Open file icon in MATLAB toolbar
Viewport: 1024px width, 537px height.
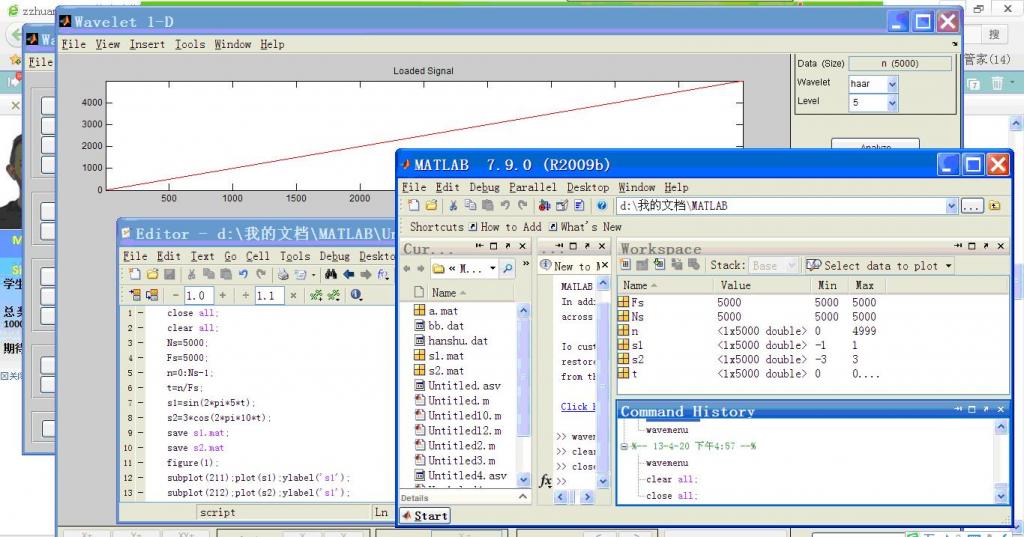(x=431, y=205)
